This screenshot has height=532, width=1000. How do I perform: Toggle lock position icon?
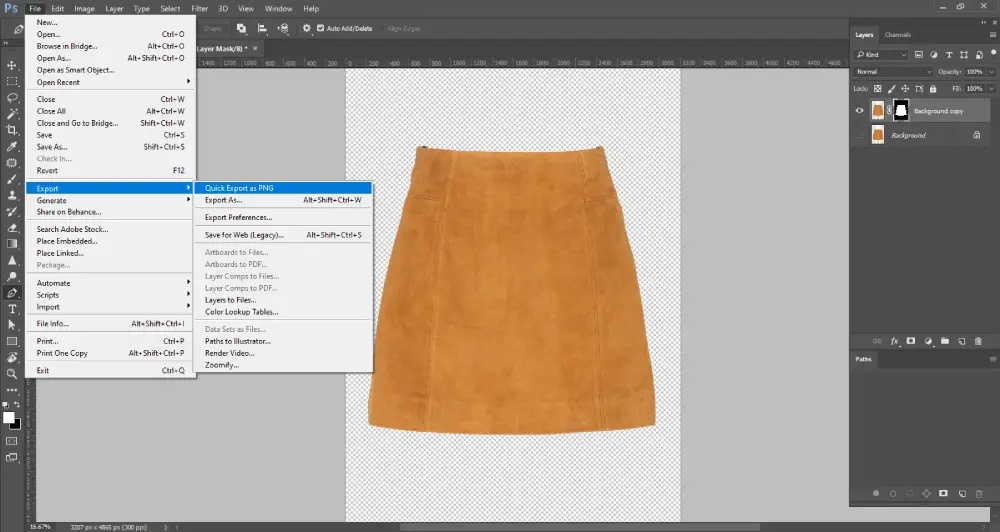[x=905, y=89]
